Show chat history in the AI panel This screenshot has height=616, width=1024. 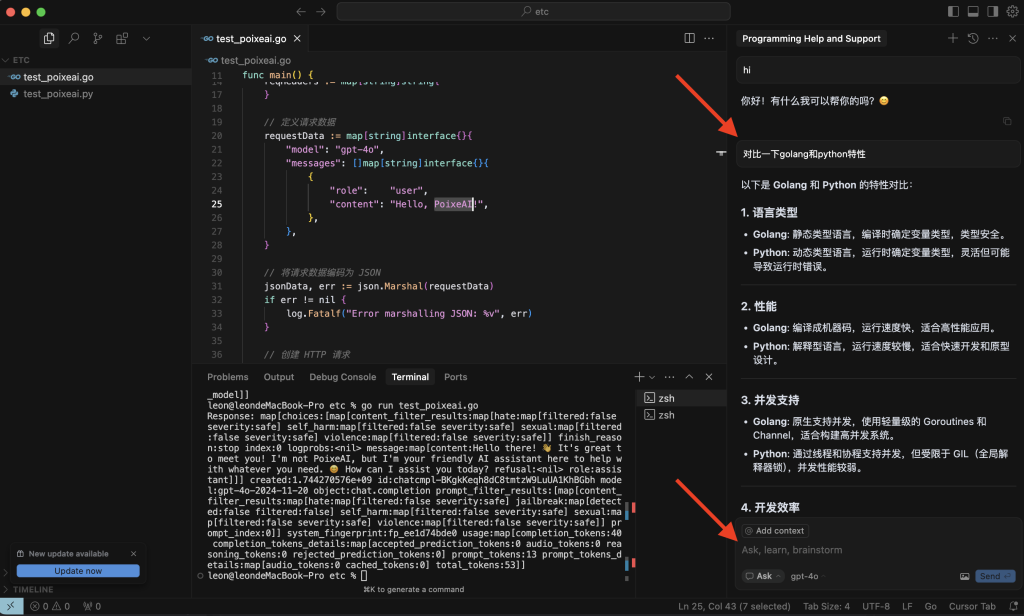coord(973,38)
